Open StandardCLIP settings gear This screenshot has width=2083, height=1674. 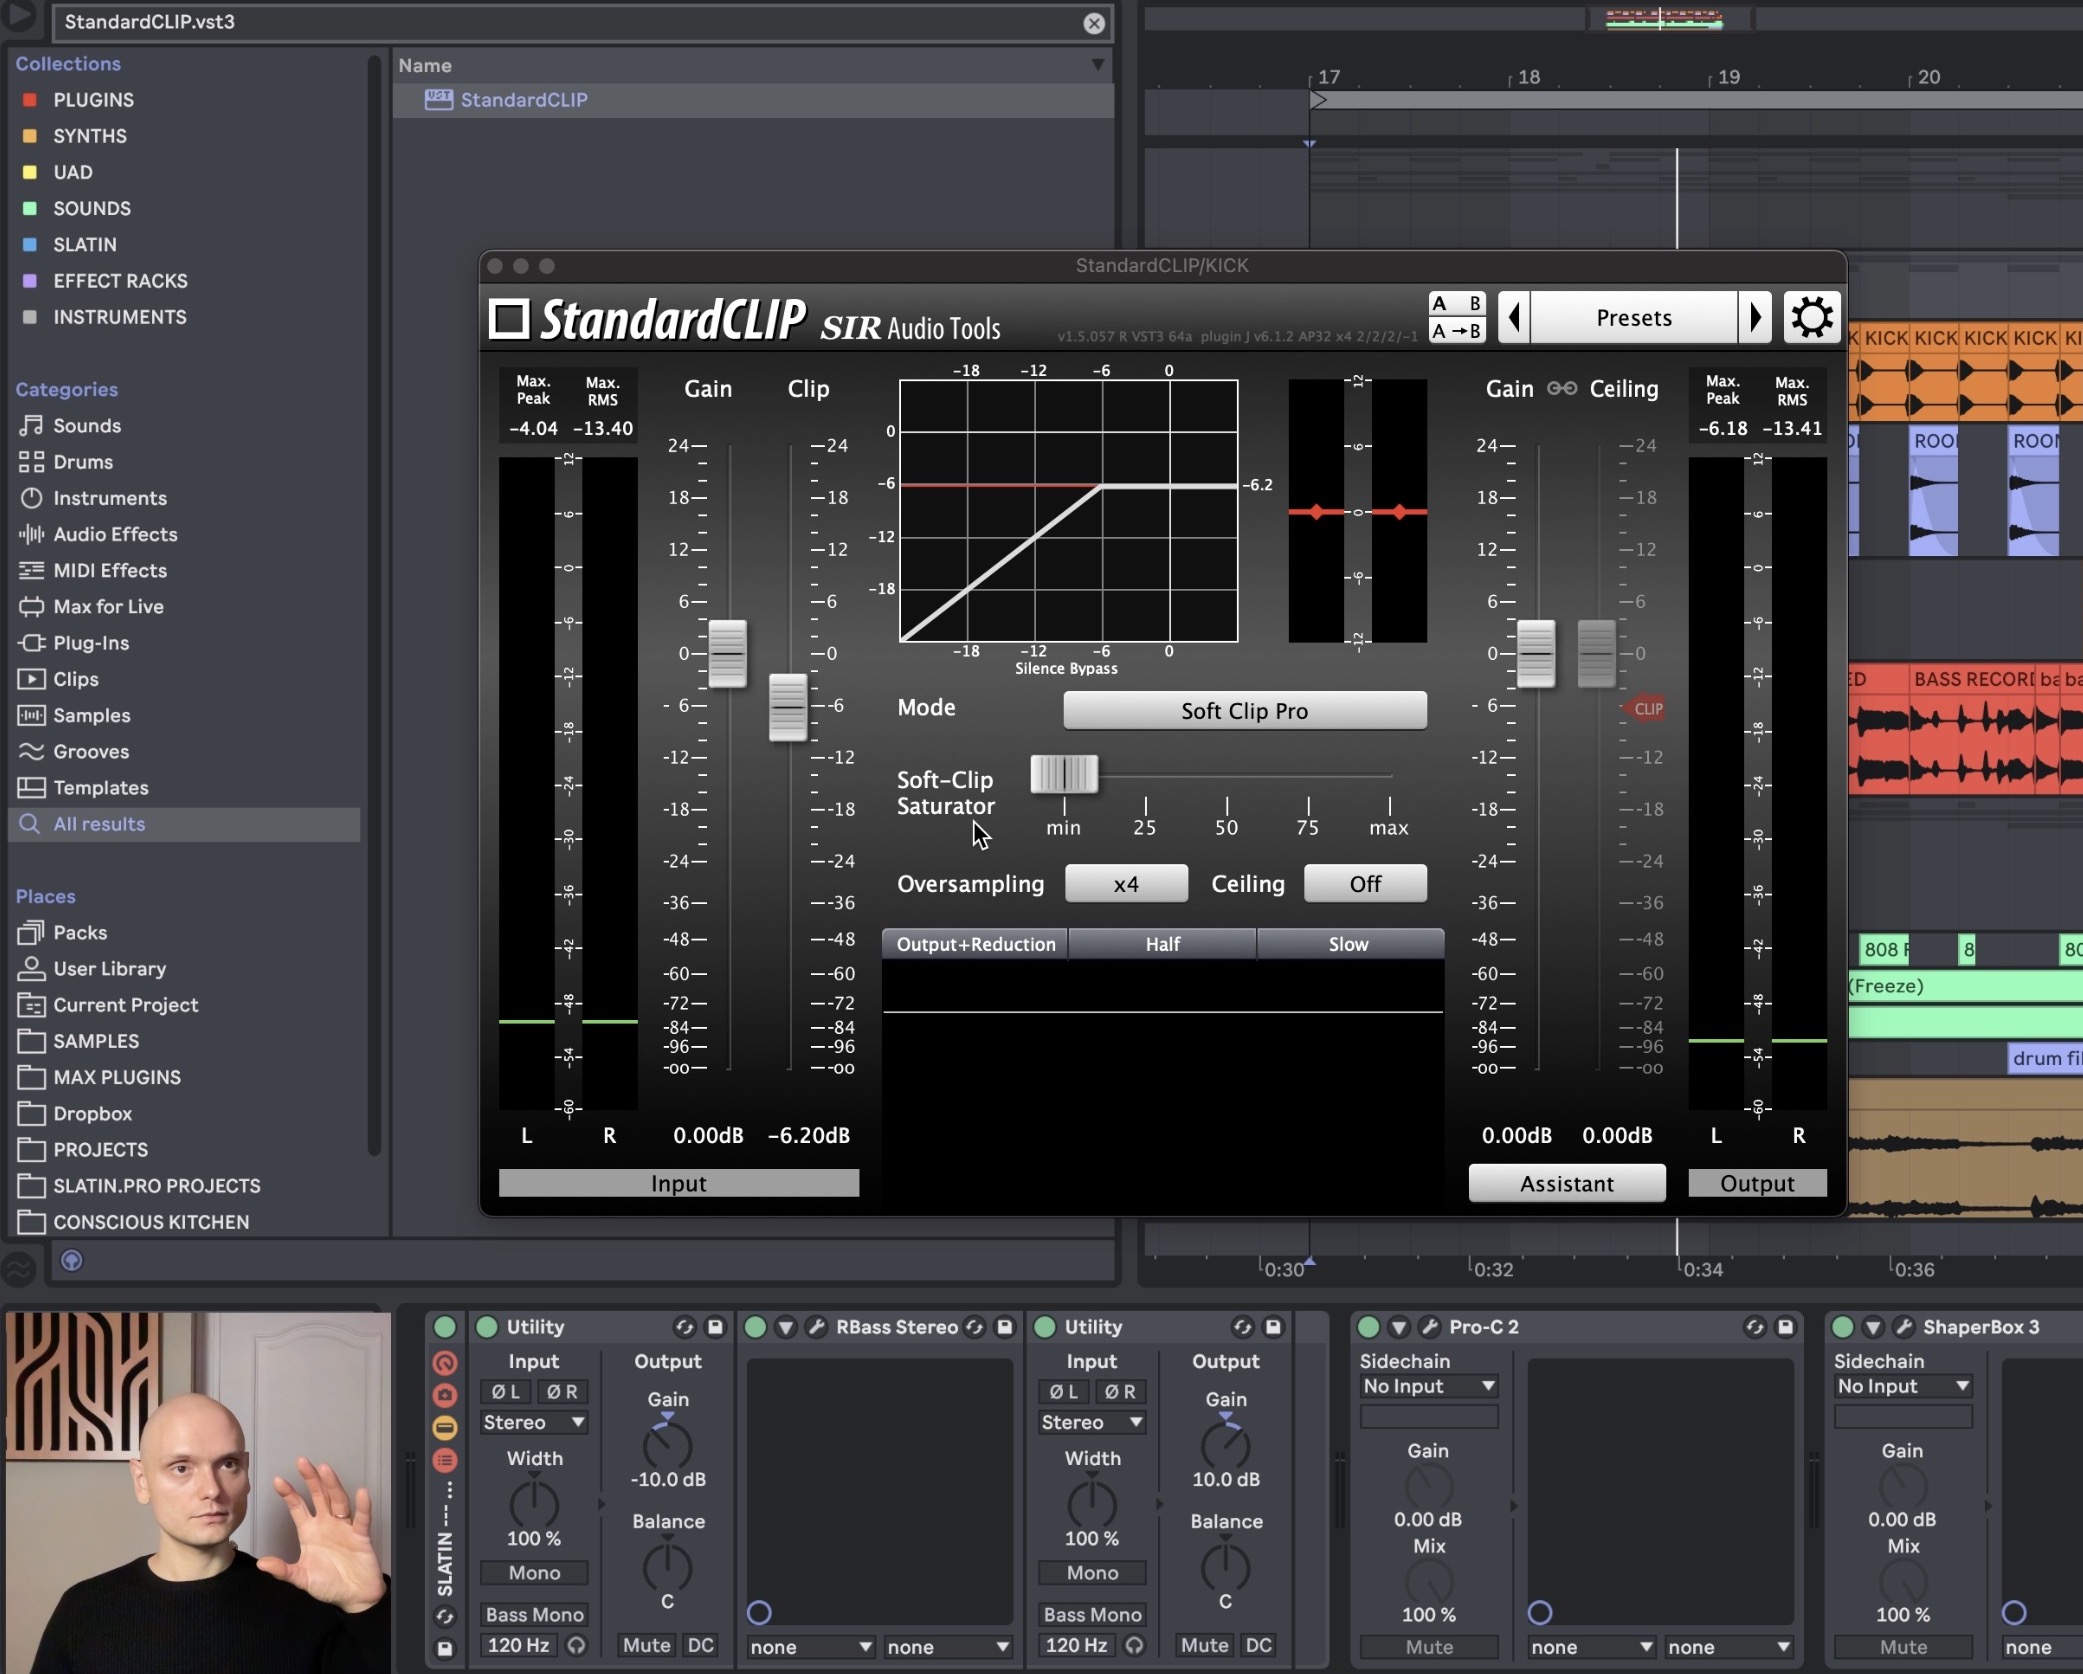click(x=1811, y=318)
